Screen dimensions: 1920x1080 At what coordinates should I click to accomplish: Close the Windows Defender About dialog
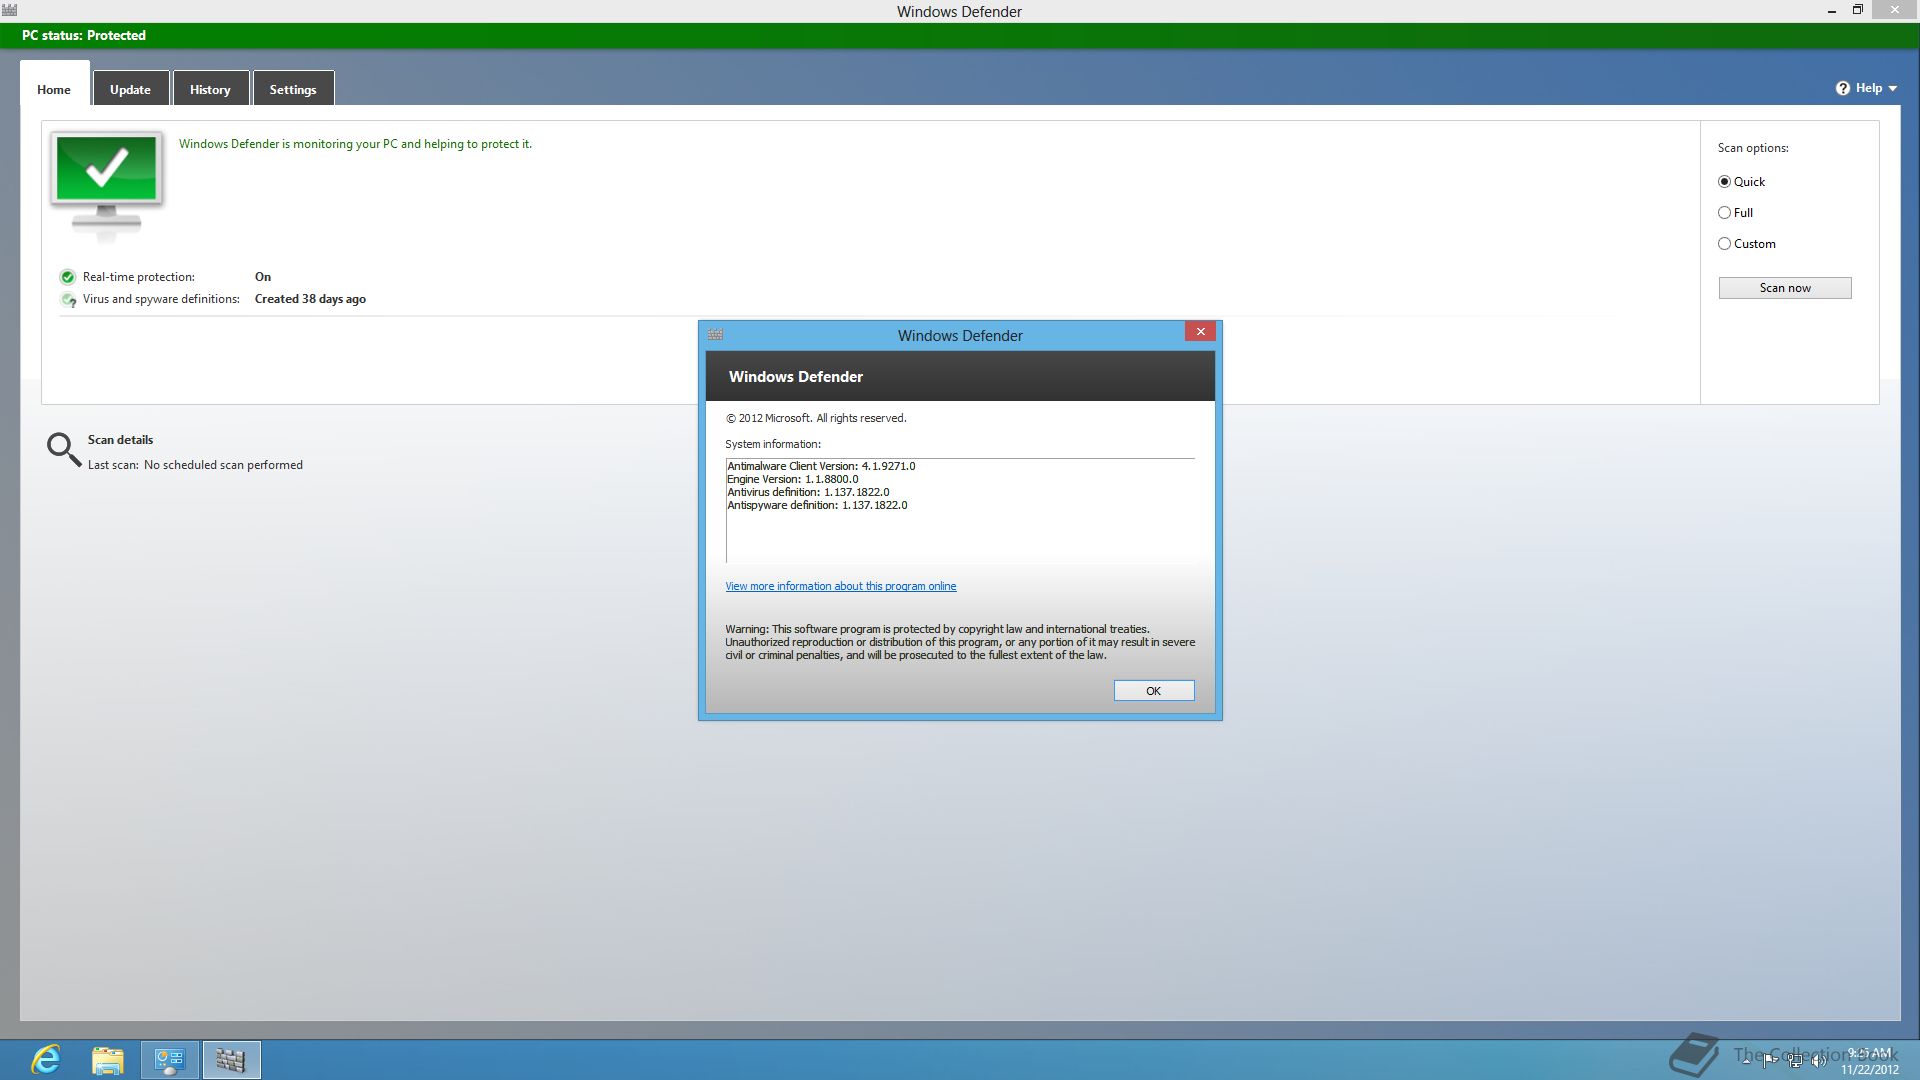tap(1200, 332)
